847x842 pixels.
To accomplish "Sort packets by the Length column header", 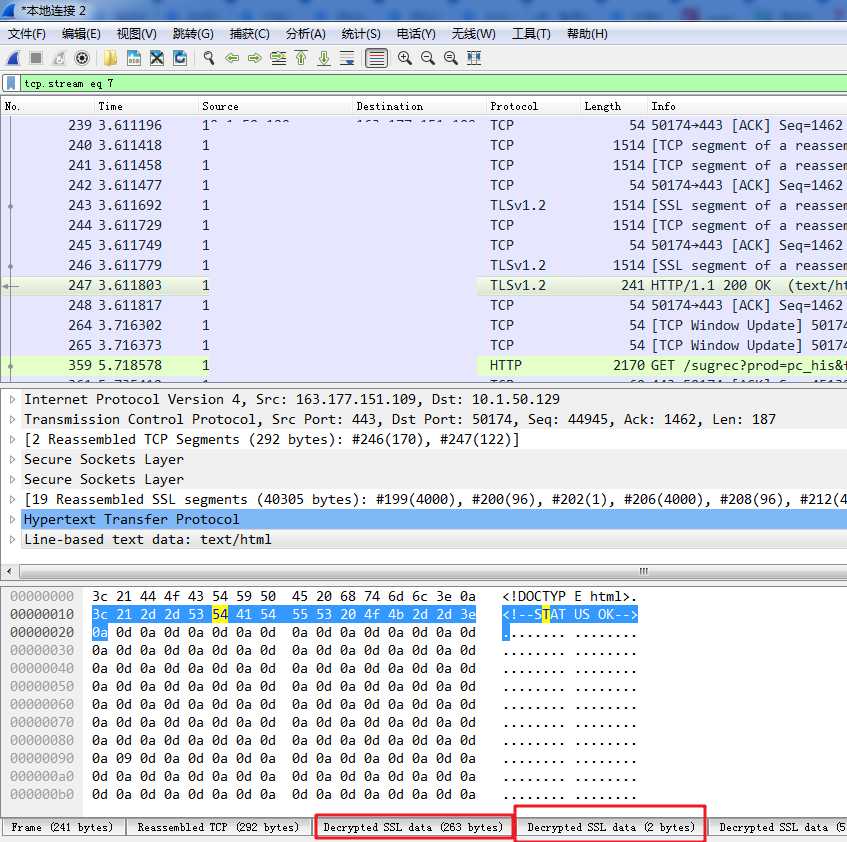I will (x=614, y=106).
